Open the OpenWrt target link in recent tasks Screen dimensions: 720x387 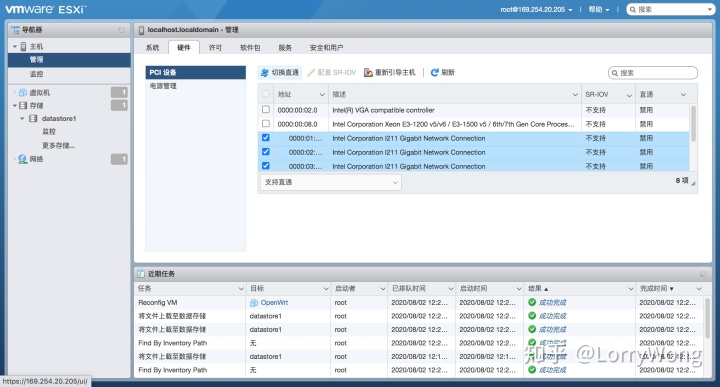pyautogui.click(x=275, y=303)
